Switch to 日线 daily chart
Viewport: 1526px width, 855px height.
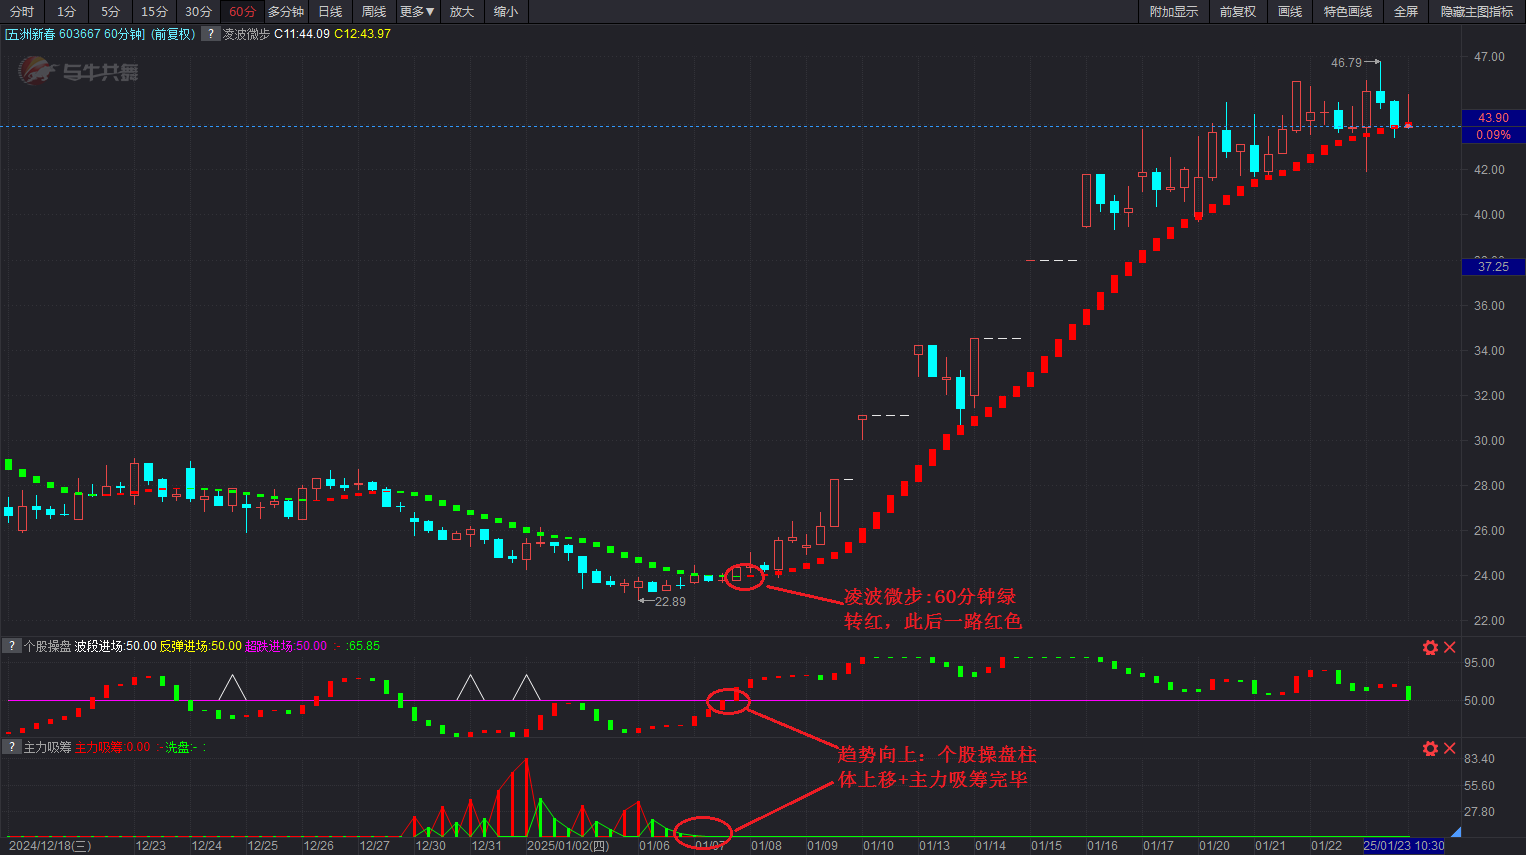[330, 11]
